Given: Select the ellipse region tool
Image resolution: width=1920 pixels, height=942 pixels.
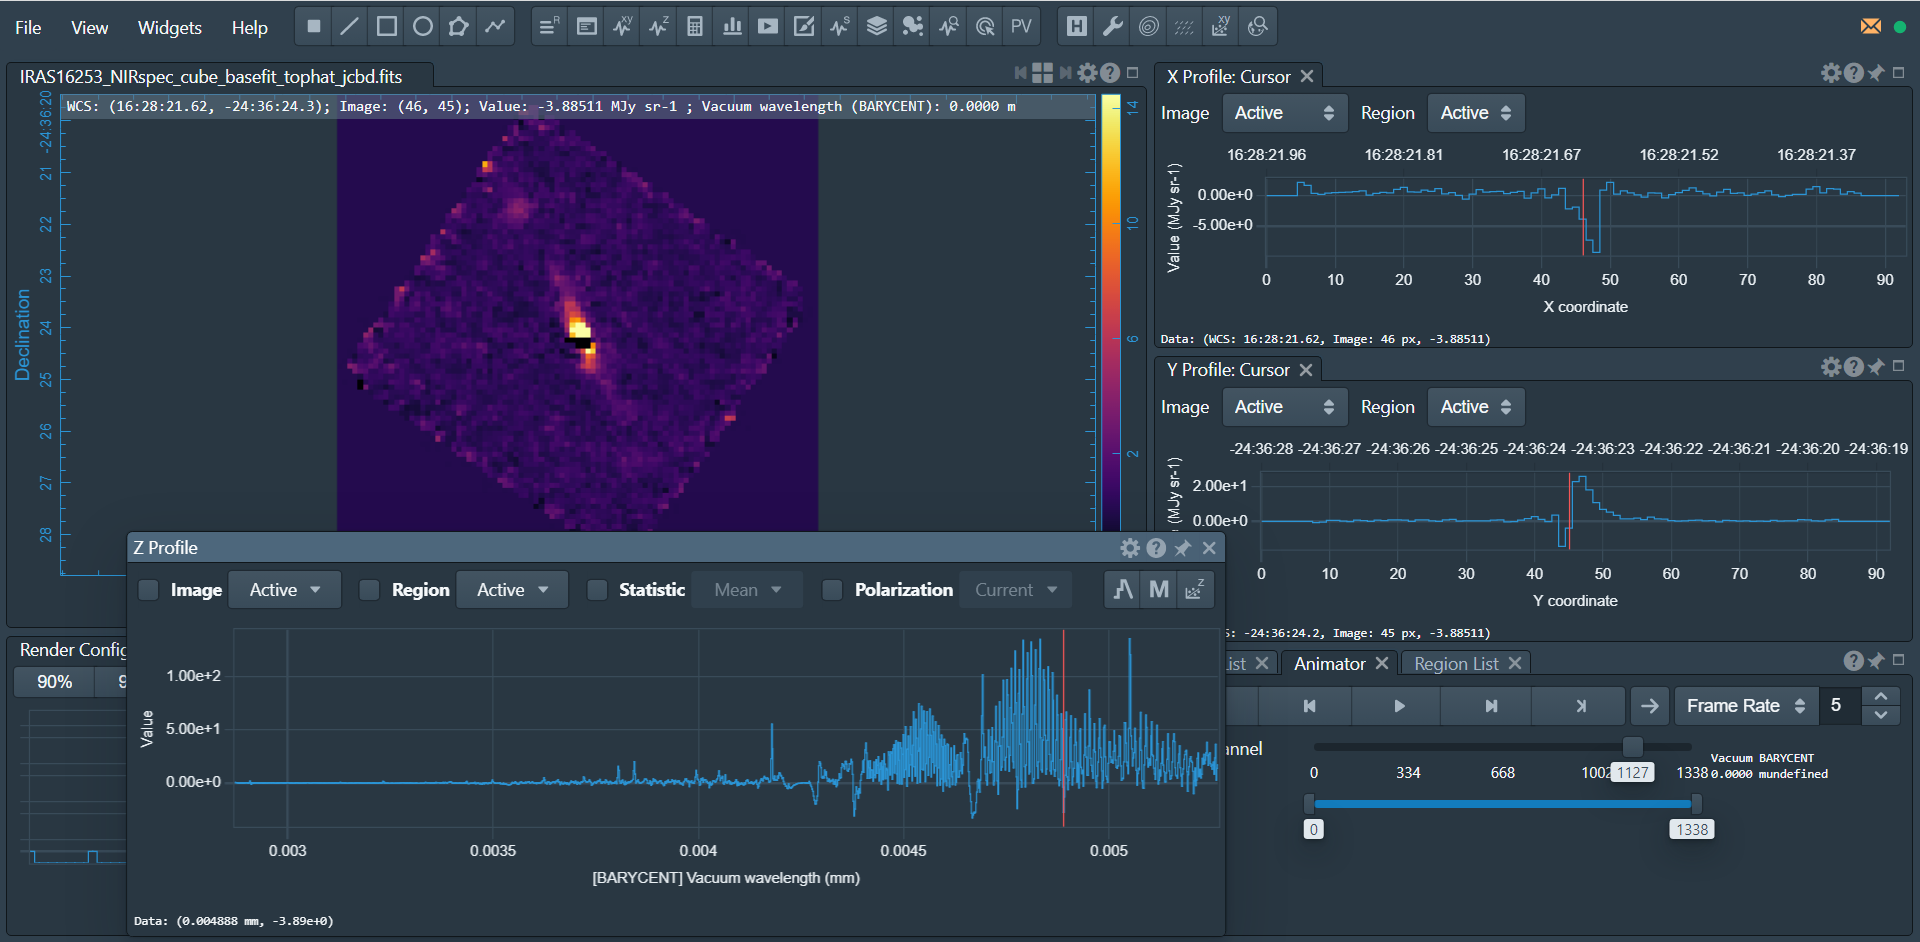Looking at the screenshot, I should (423, 27).
